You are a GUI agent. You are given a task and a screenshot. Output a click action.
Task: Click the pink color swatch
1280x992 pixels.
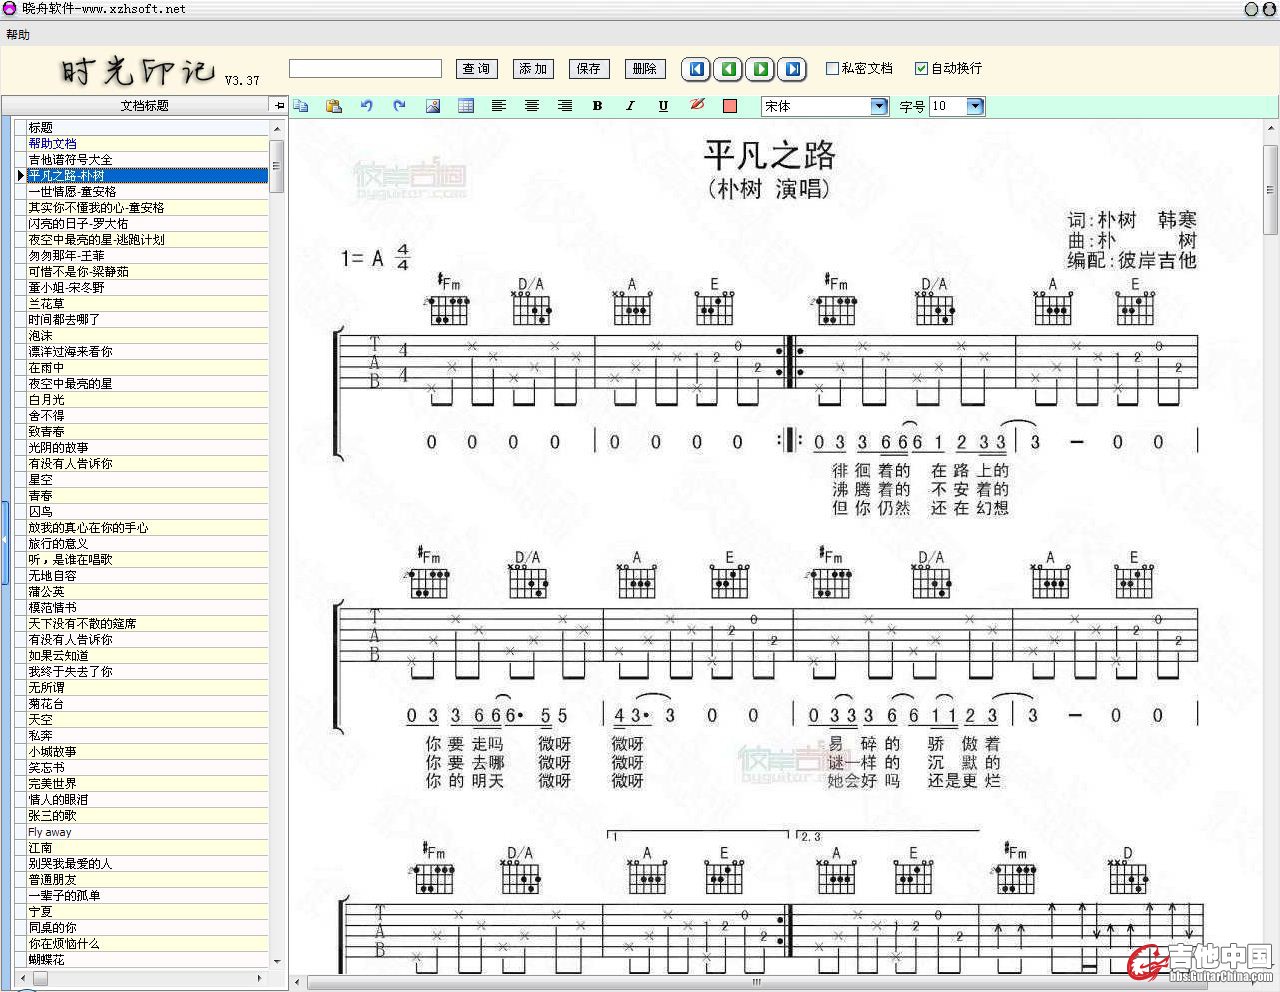coord(729,106)
